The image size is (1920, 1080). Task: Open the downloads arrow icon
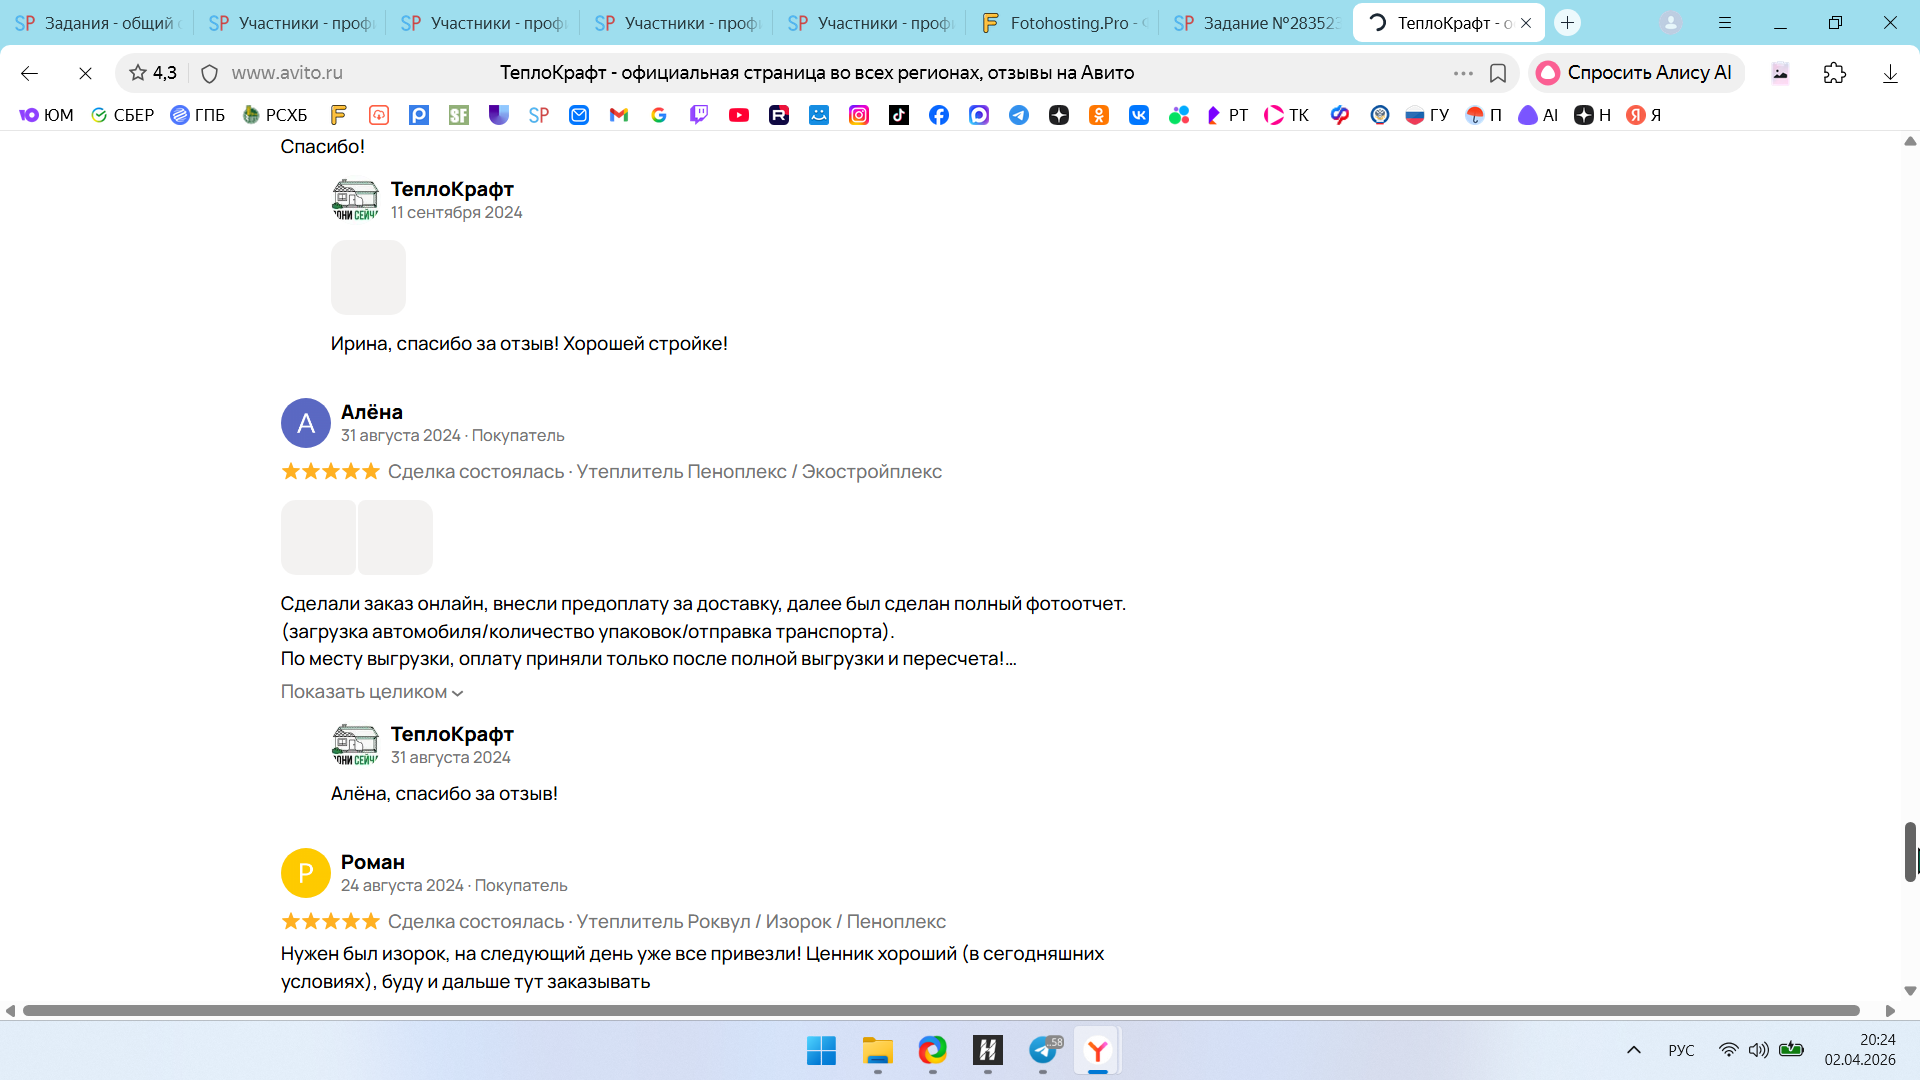pyautogui.click(x=1890, y=73)
